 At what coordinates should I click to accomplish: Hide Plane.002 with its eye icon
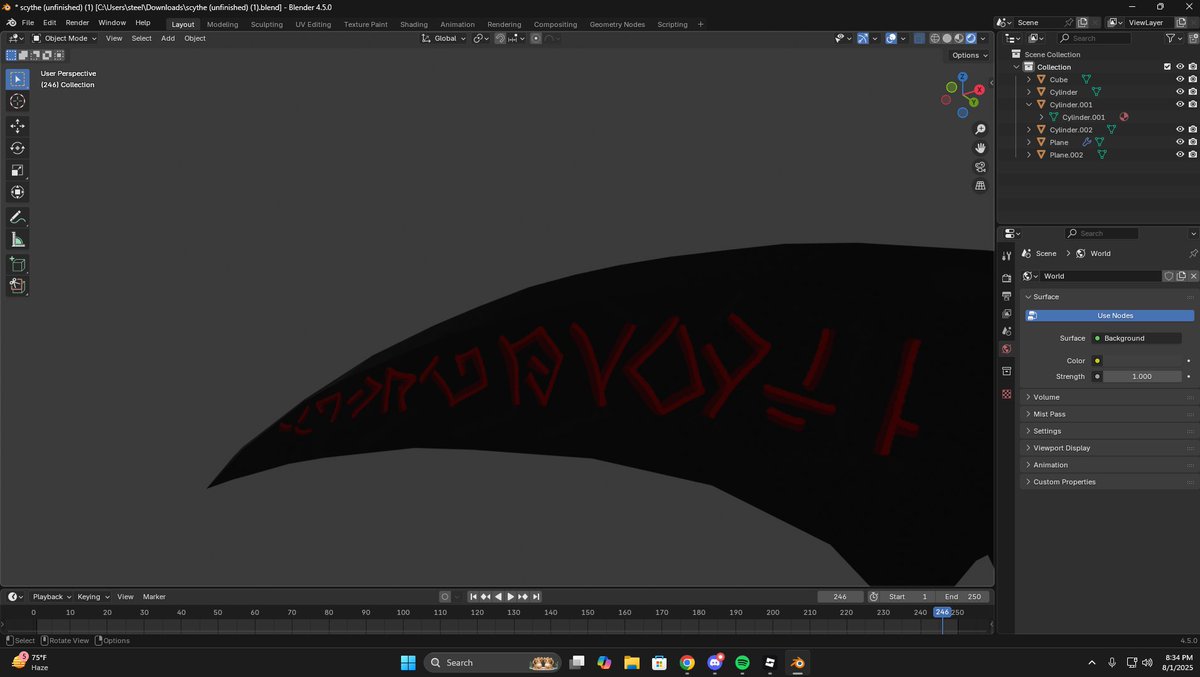tap(1180, 155)
